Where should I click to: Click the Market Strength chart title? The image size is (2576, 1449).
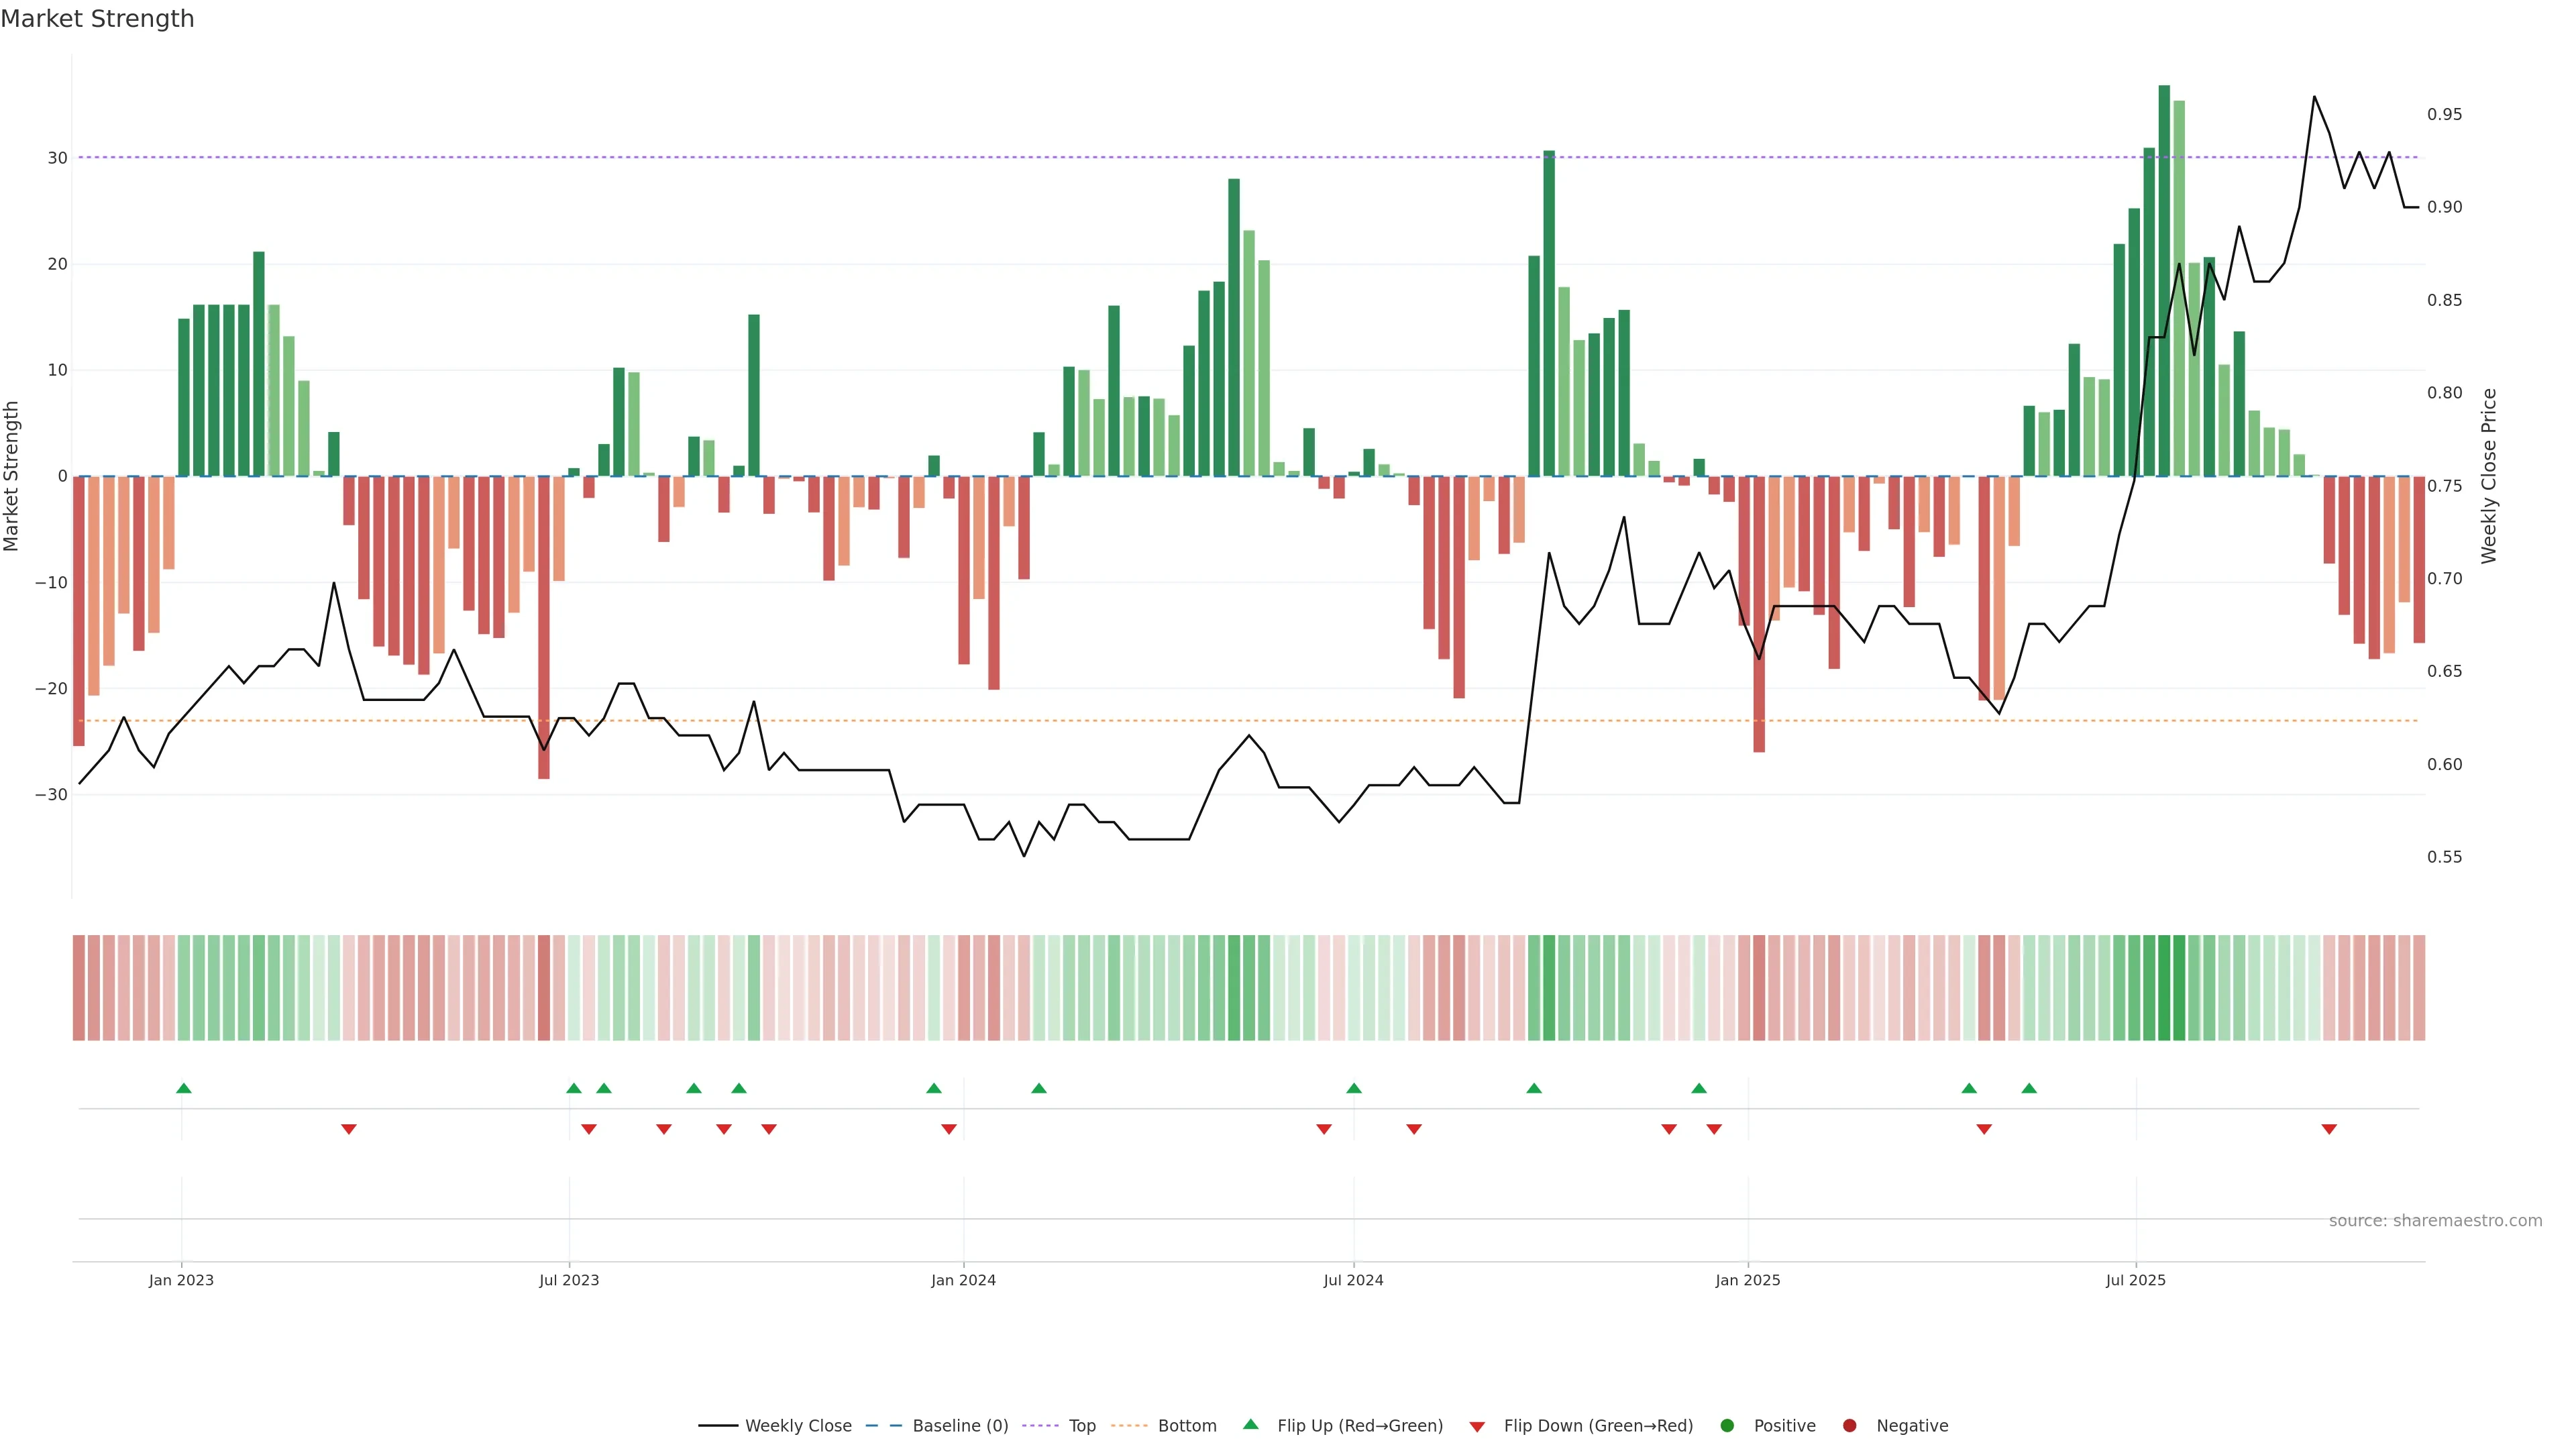[97, 19]
